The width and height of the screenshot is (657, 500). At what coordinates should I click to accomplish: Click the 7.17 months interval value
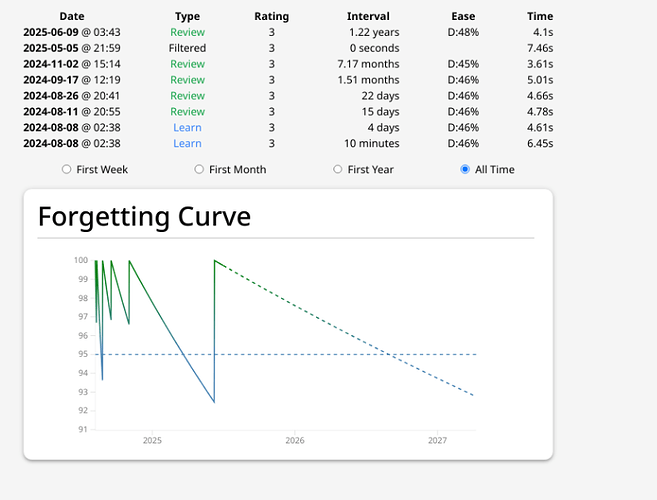click(368, 64)
